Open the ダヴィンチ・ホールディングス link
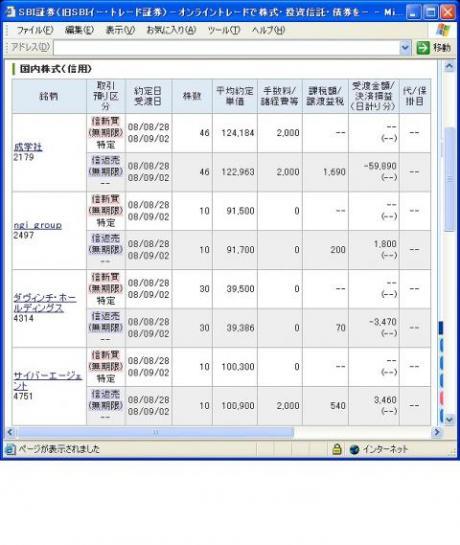The width and height of the screenshot is (460, 545). click(x=45, y=303)
